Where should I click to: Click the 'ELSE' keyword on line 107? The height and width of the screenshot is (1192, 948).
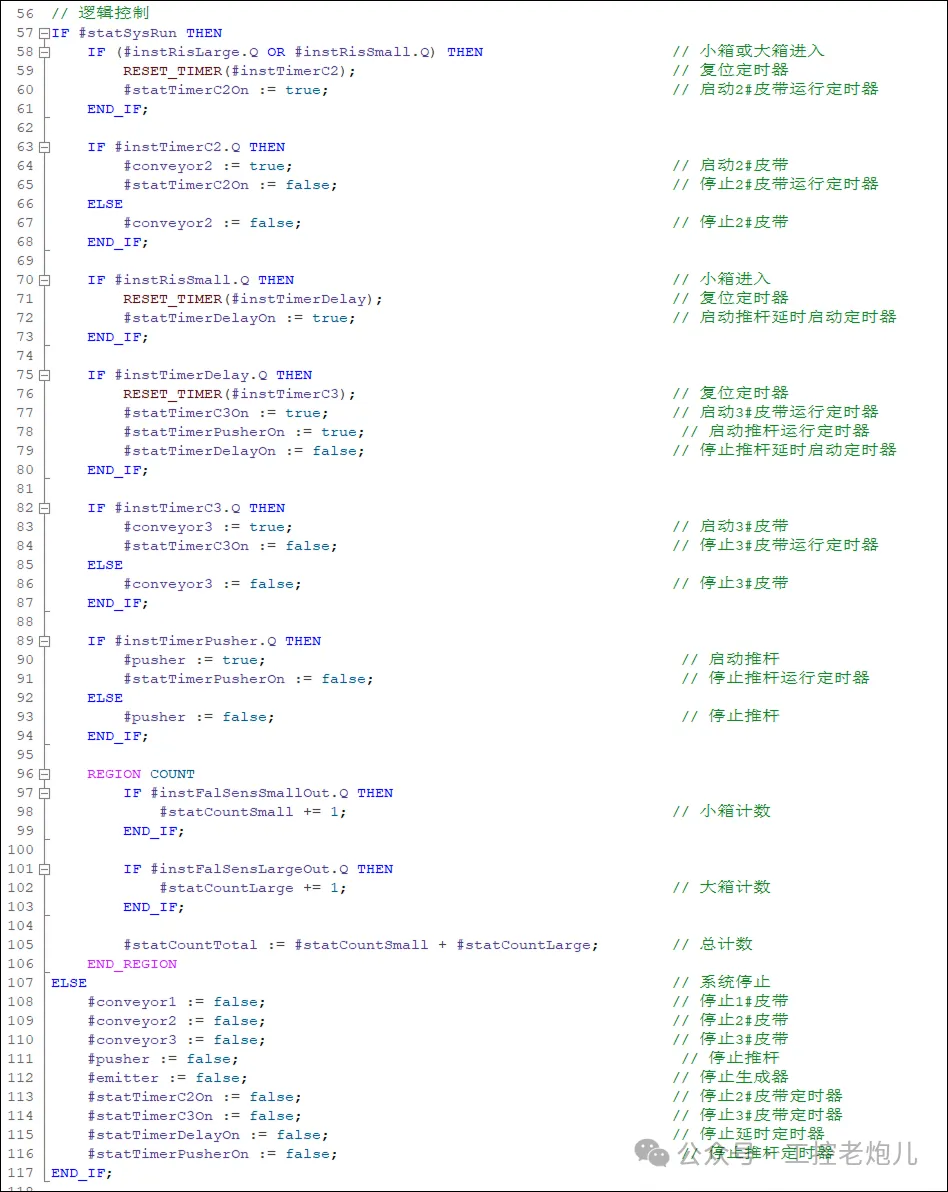click(x=69, y=984)
